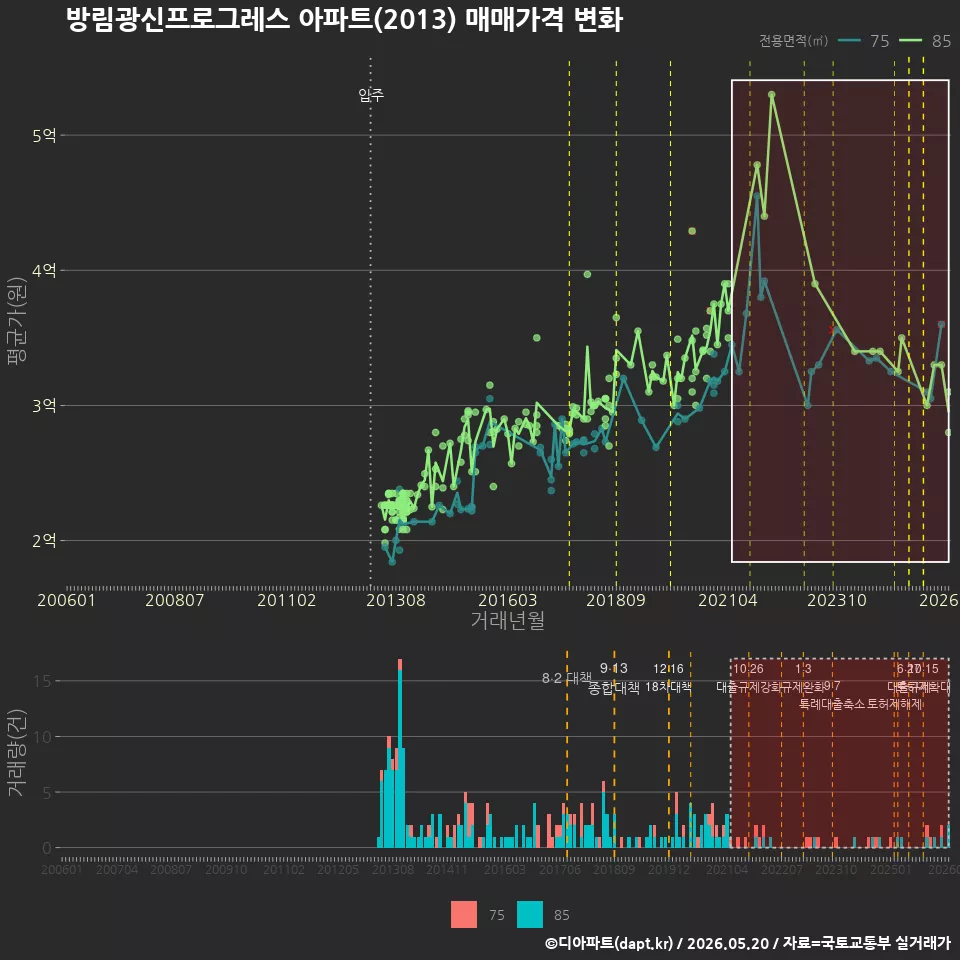Click the 200807 label on price chart axis

point(174,600)
